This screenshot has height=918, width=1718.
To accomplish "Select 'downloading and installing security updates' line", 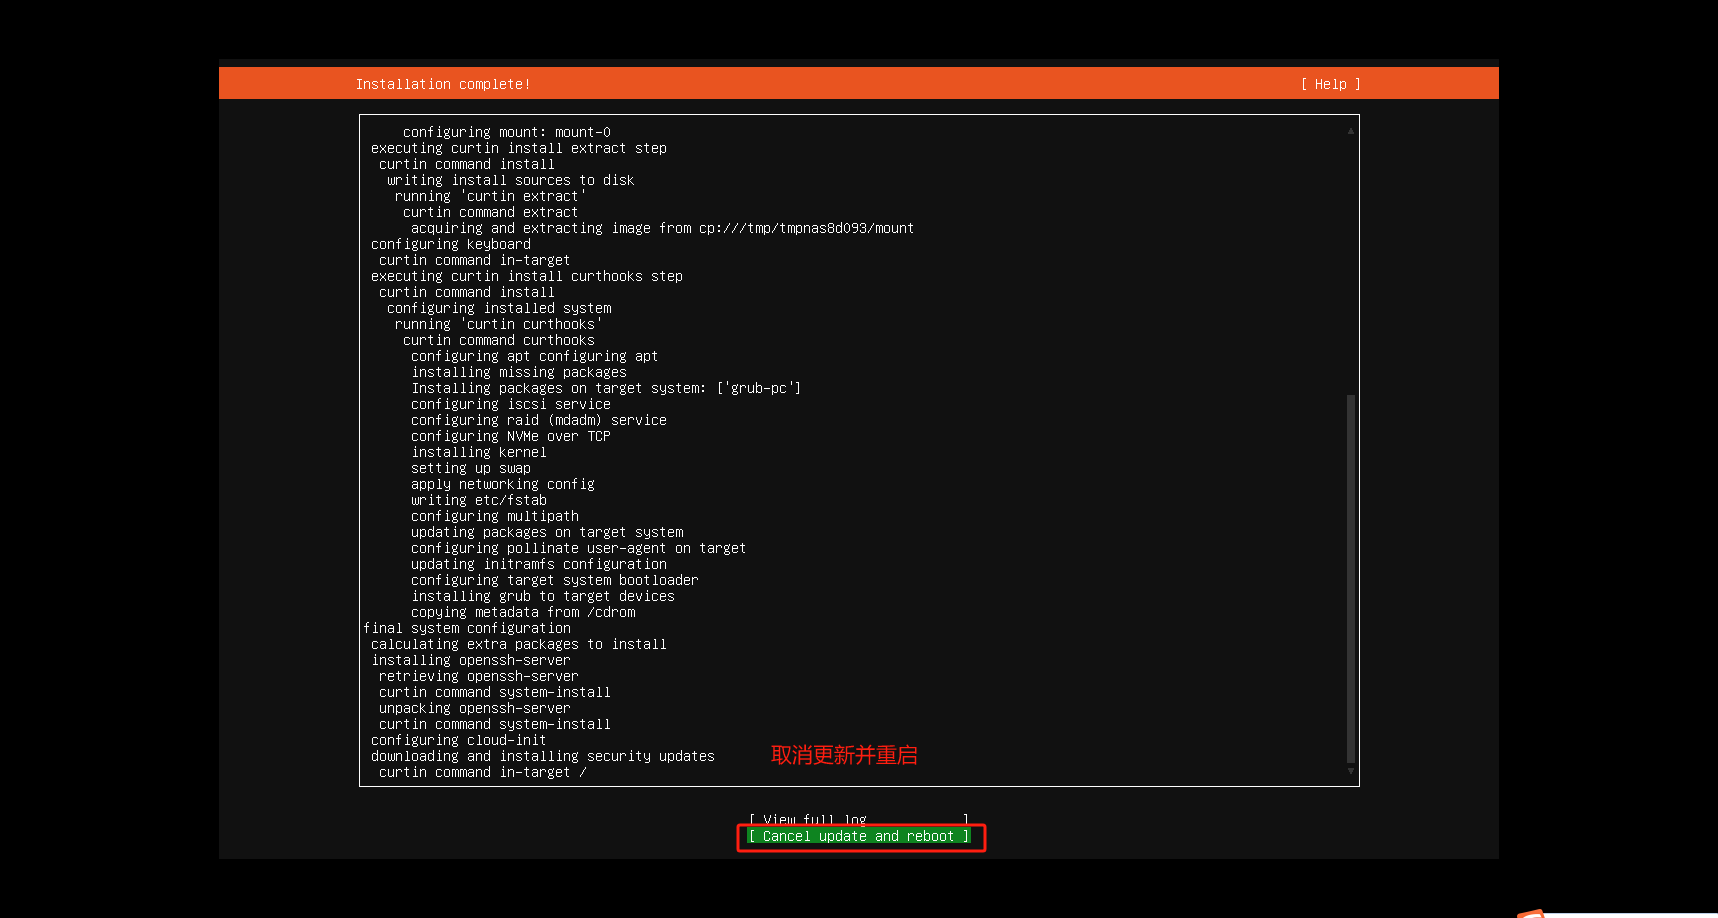I will pyautogui.click(x=543, y=756).
